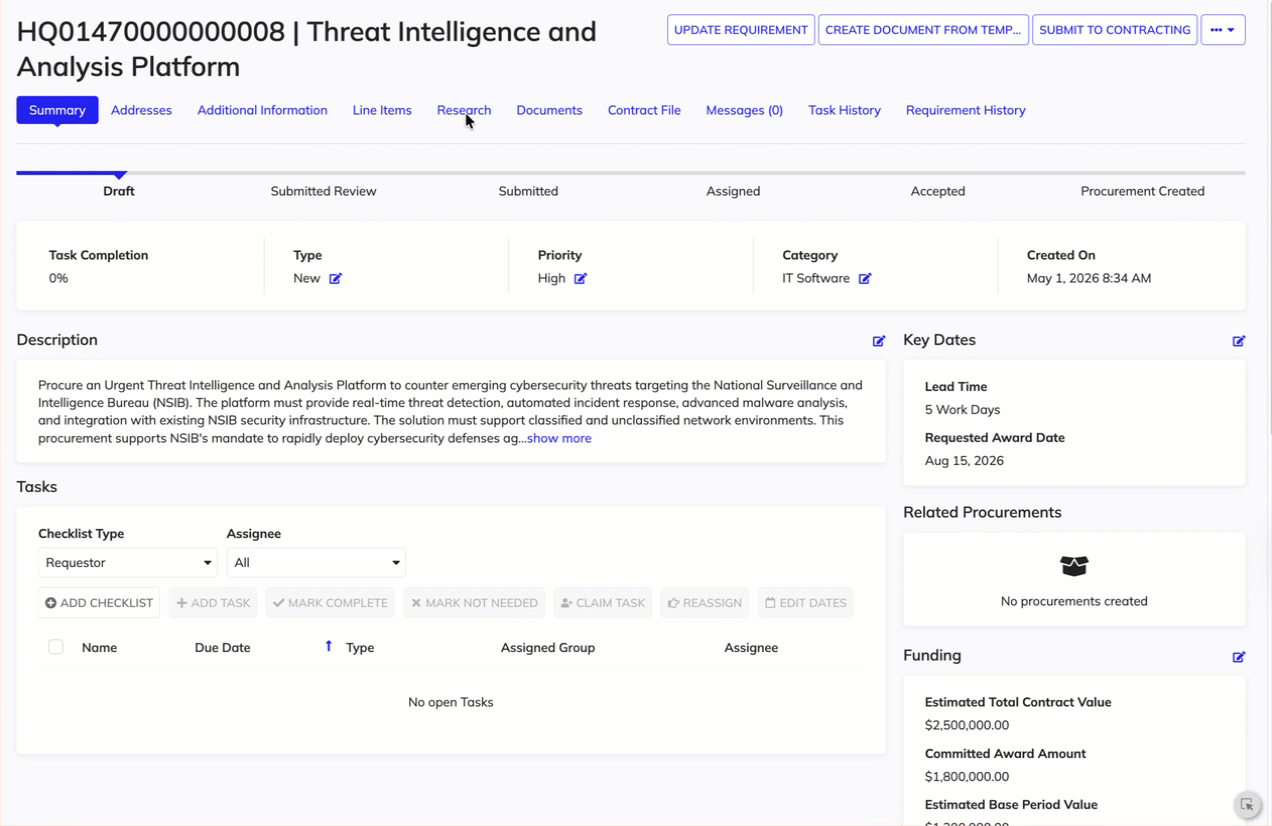
Task: Click Submit to Contracting button
Action: (x=1115, y=30)
